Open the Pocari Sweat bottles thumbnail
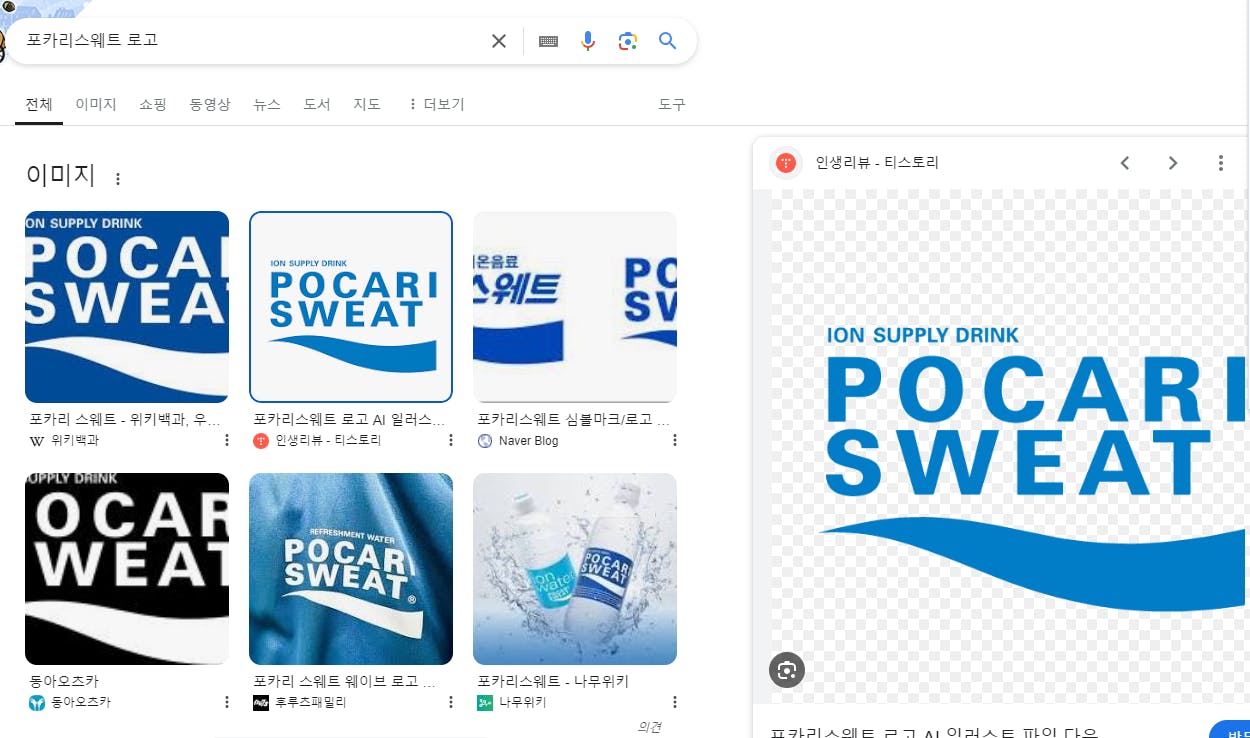This screenshot has height=738, width=1250. pyautogui.click(x=575, y=569)
